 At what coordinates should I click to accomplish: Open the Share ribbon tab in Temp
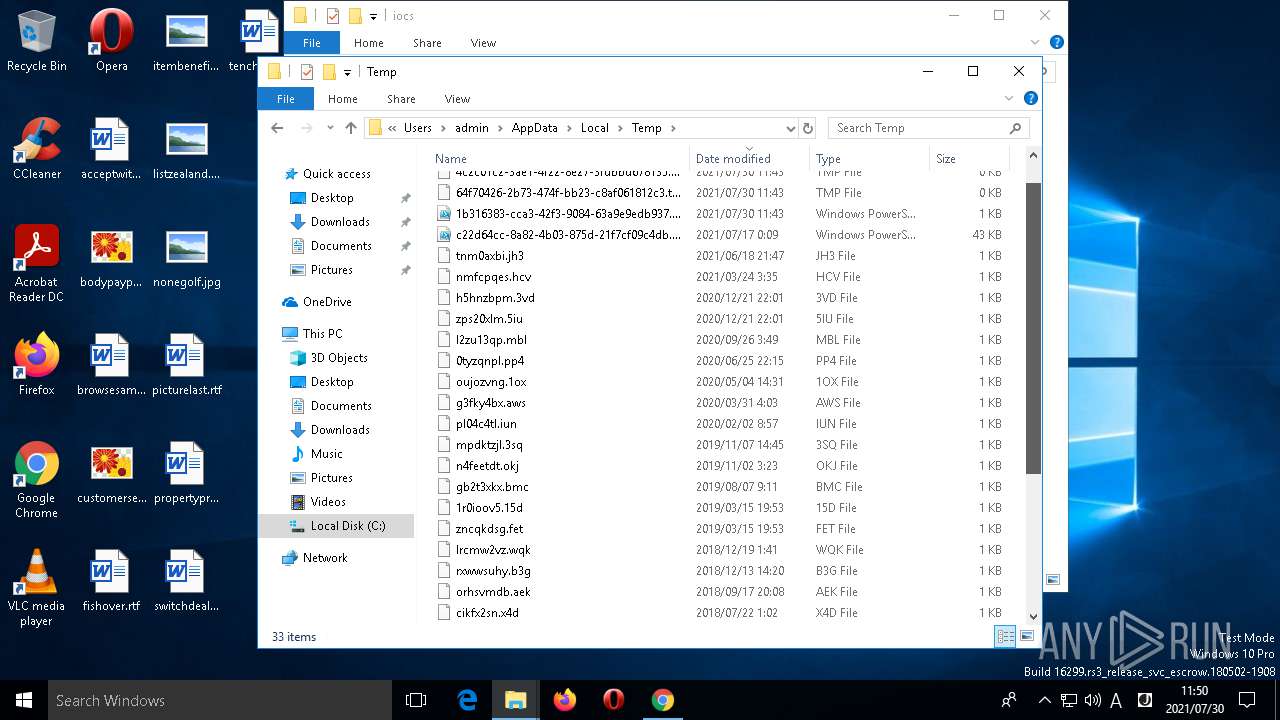coord(401,98)
